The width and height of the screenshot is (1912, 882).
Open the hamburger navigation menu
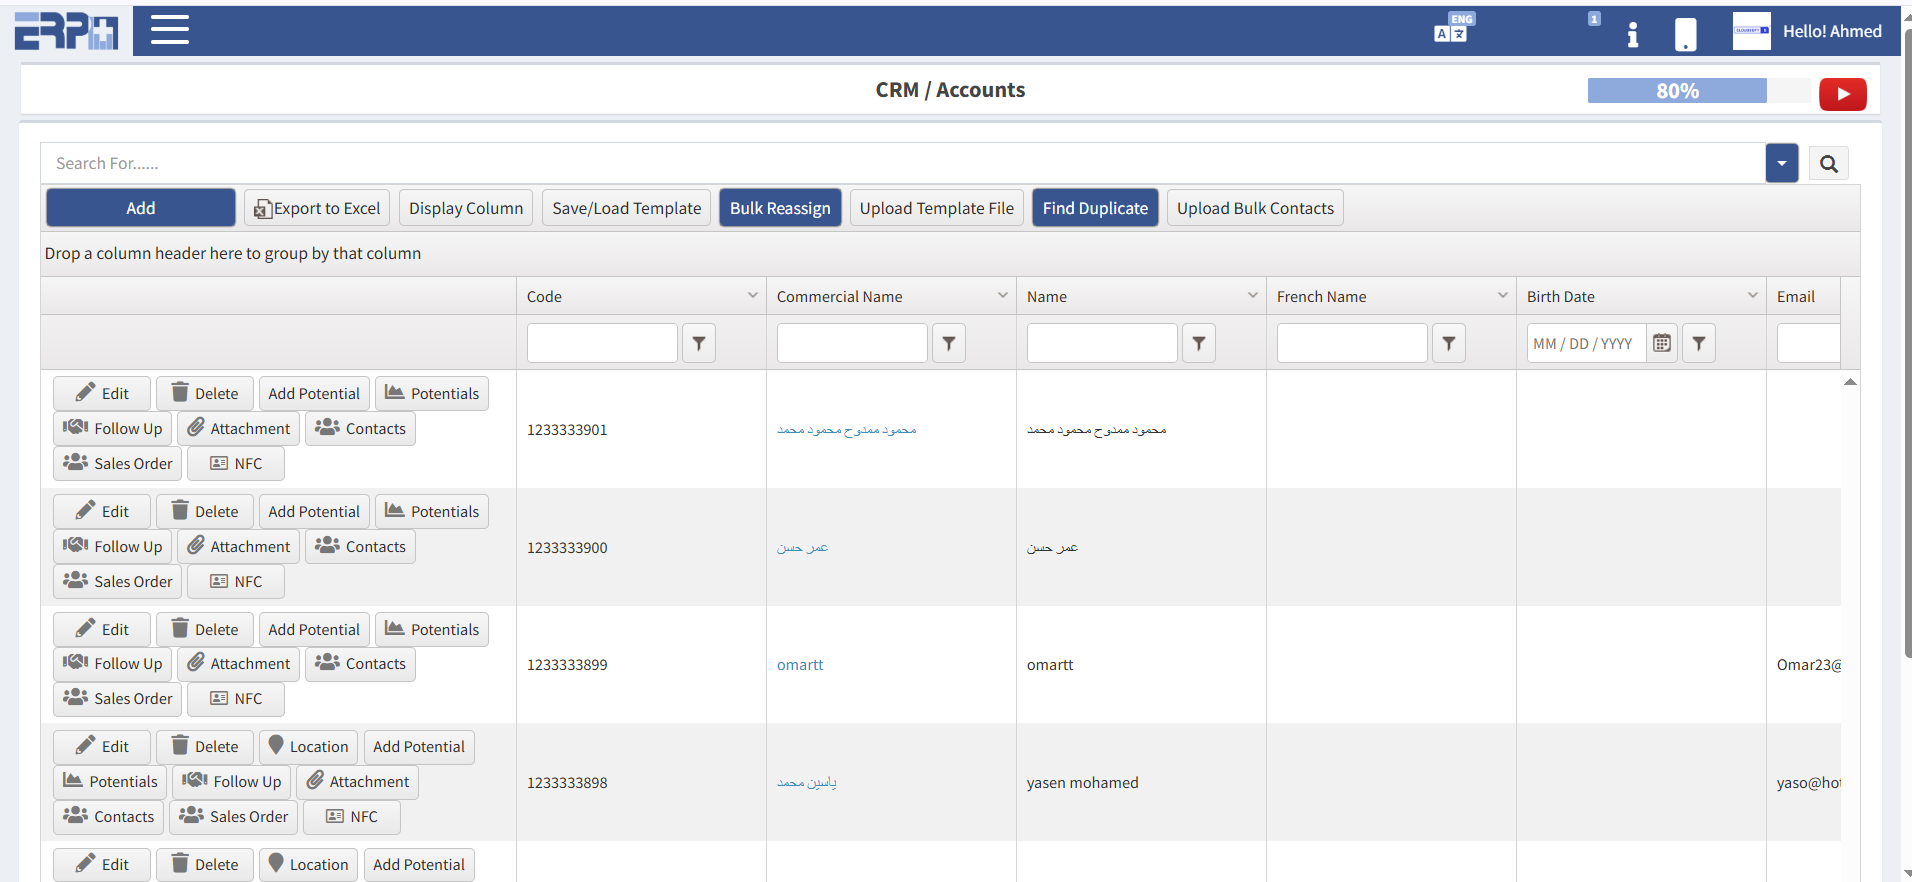tap(169, 30)
